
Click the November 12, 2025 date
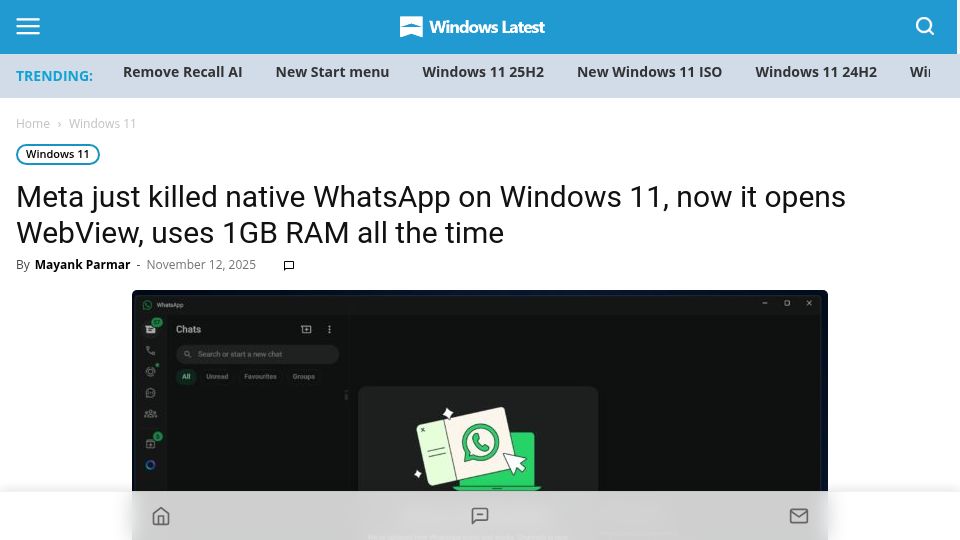(201, 264)
